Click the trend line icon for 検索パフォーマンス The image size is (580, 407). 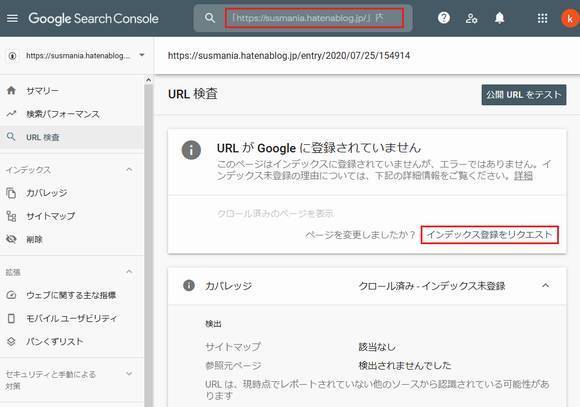[11, 114]
